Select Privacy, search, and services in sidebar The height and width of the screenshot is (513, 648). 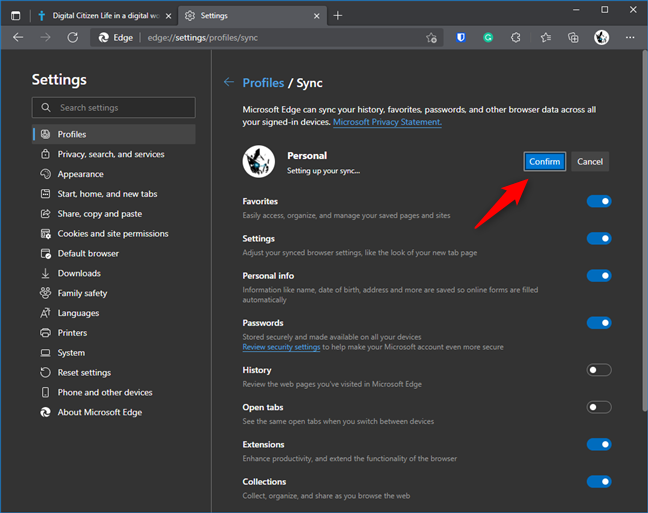coord(110,154)
